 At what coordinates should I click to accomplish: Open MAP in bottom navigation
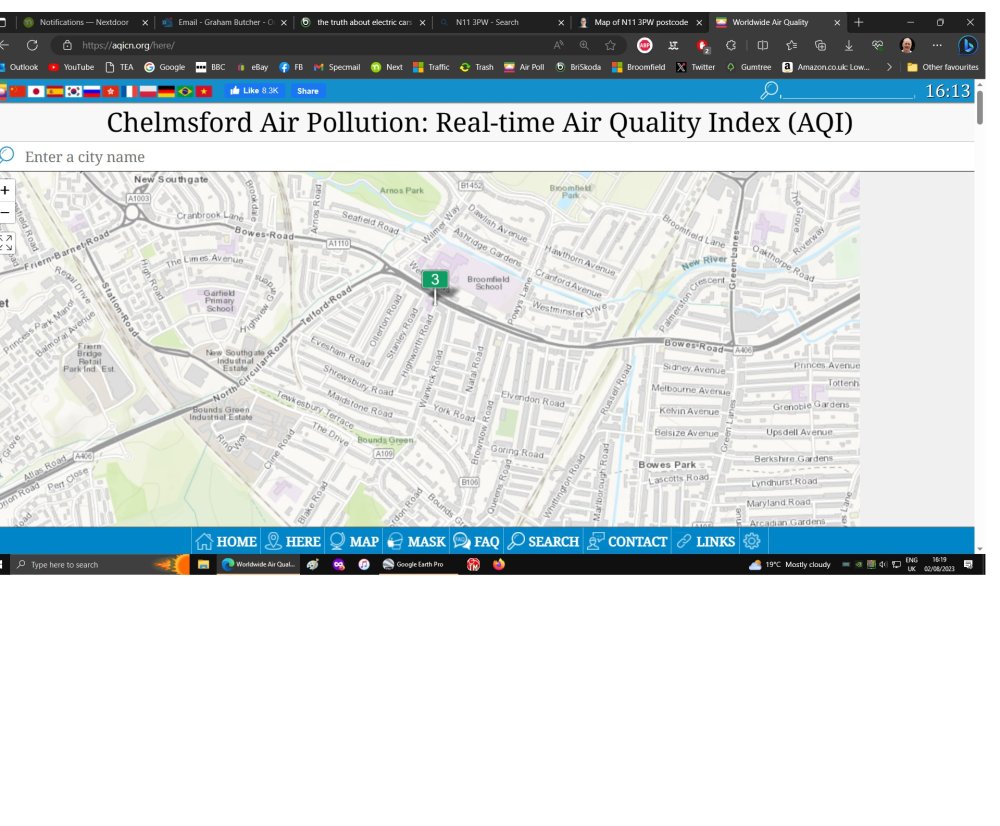coord(354,541)
